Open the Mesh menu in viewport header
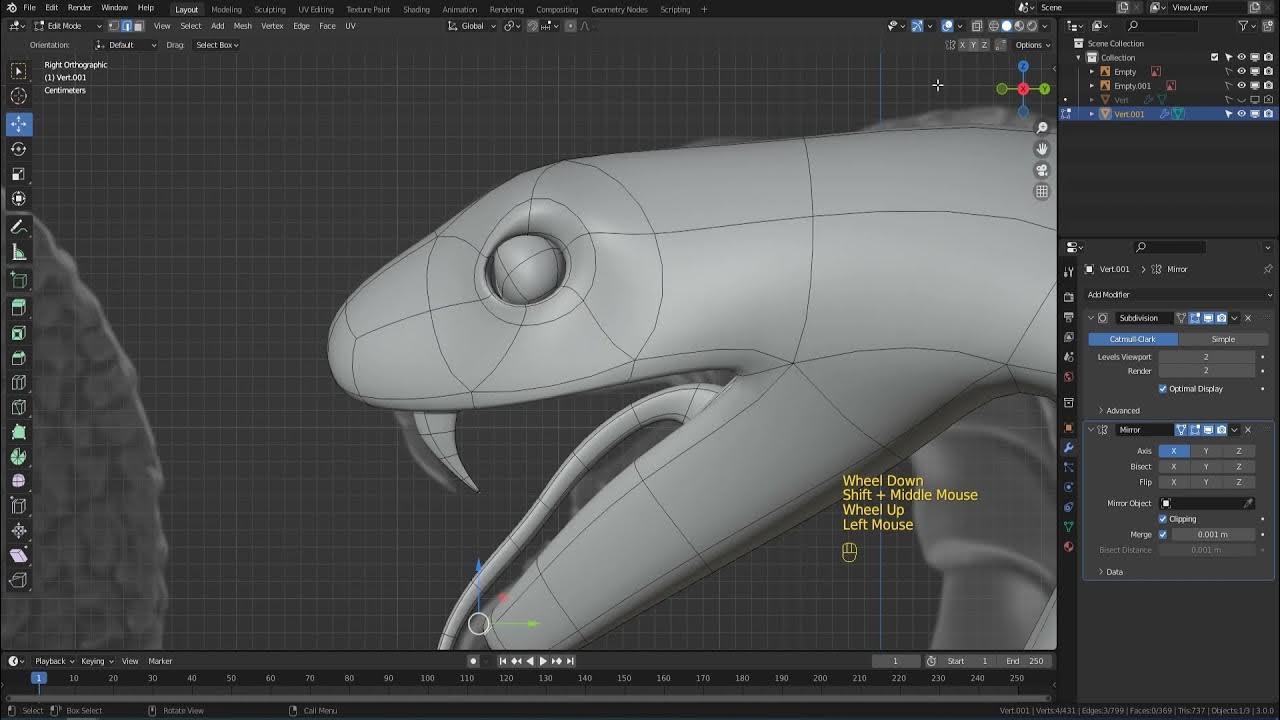The height and width of the screenshot is (720, 1280). tap(243, 26)
